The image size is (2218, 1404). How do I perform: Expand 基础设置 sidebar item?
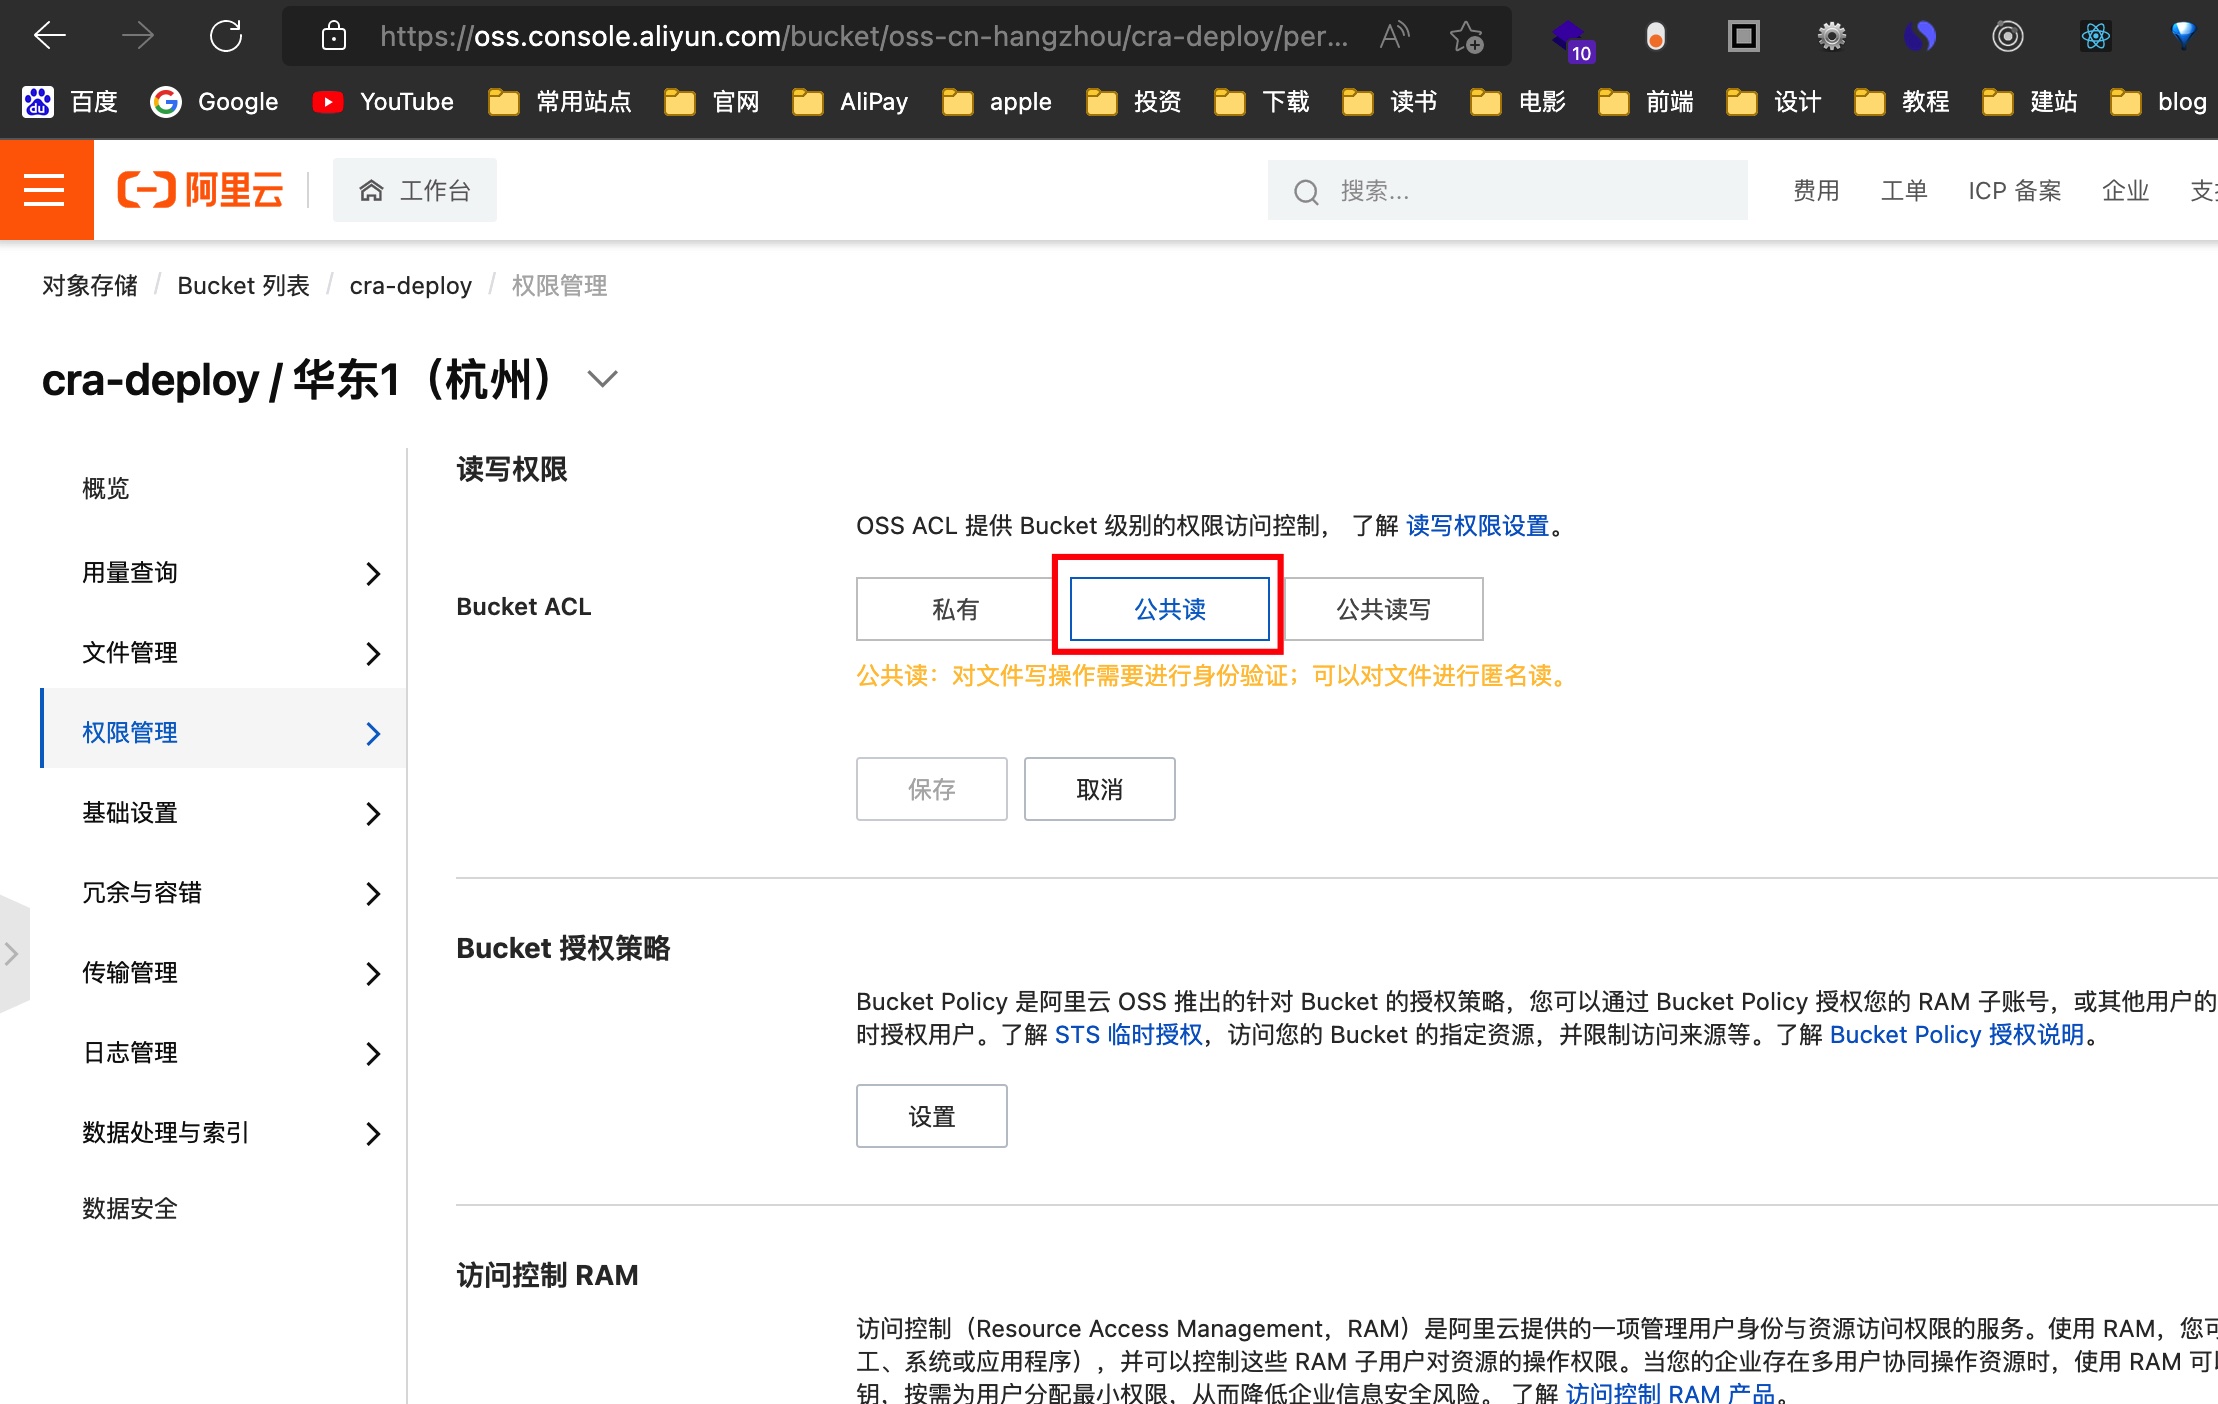coord(224,813)
